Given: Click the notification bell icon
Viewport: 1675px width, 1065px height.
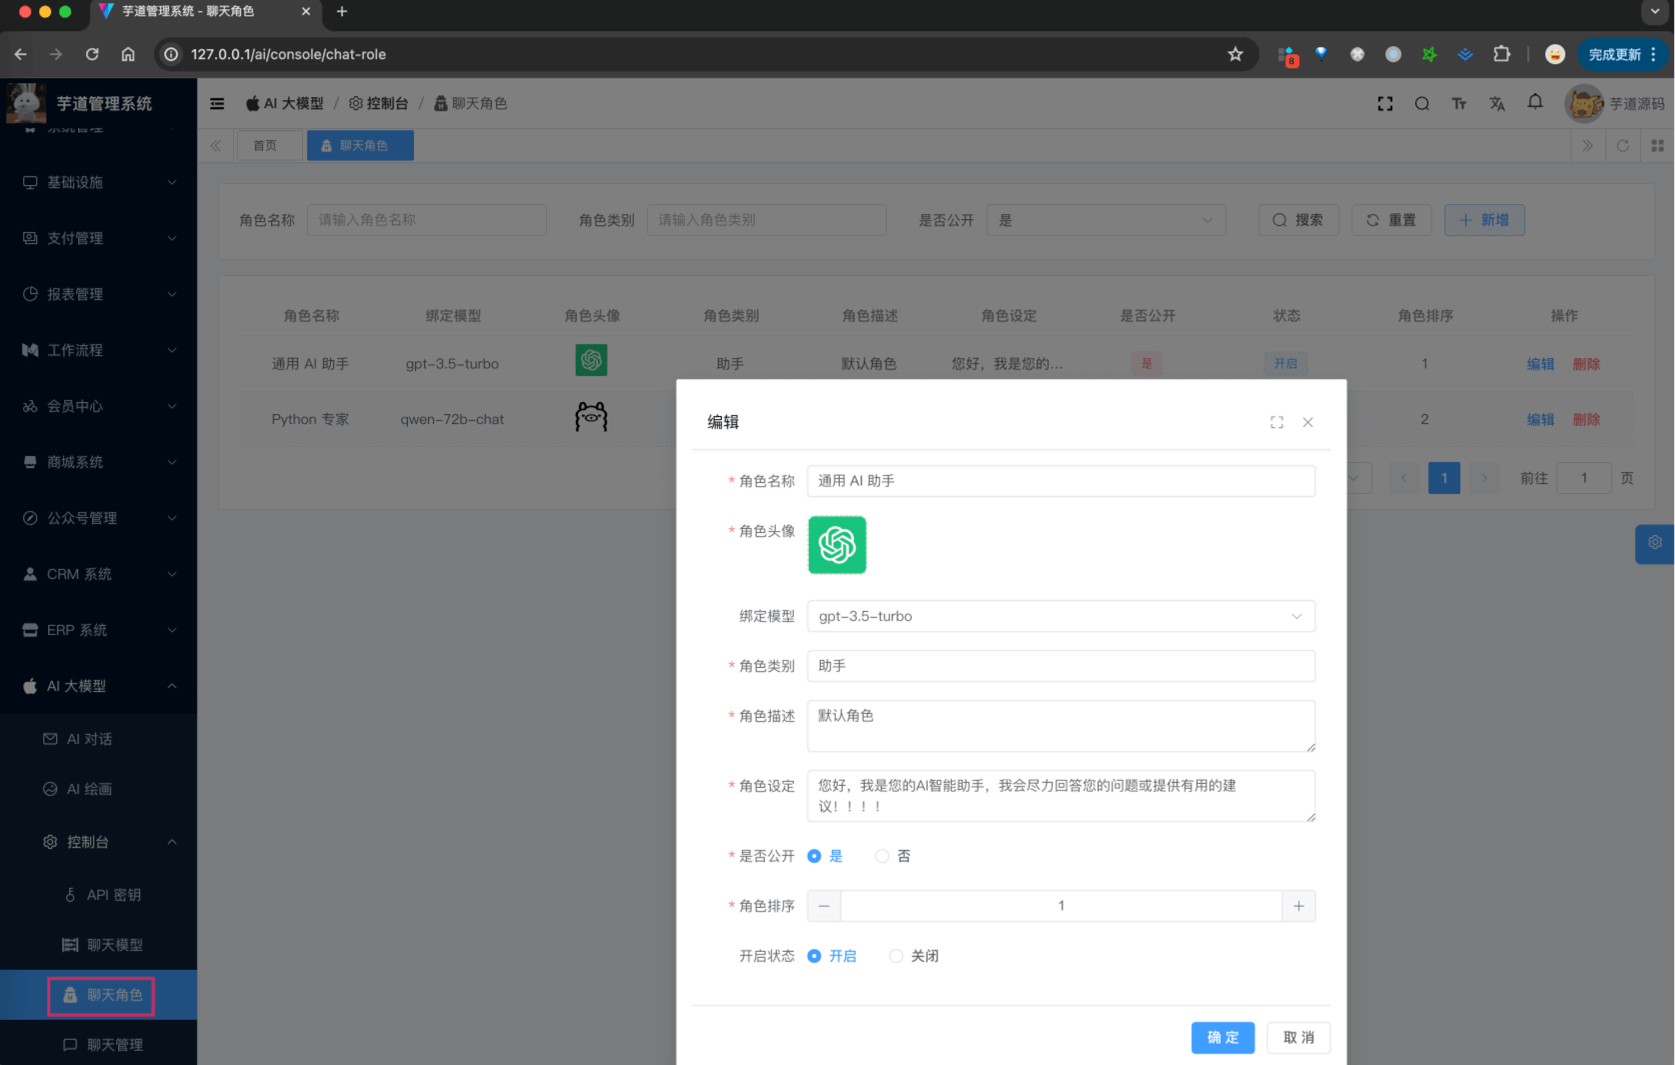Looking at the screenshot, I should pyautogui.click(x=1535, y=103).
